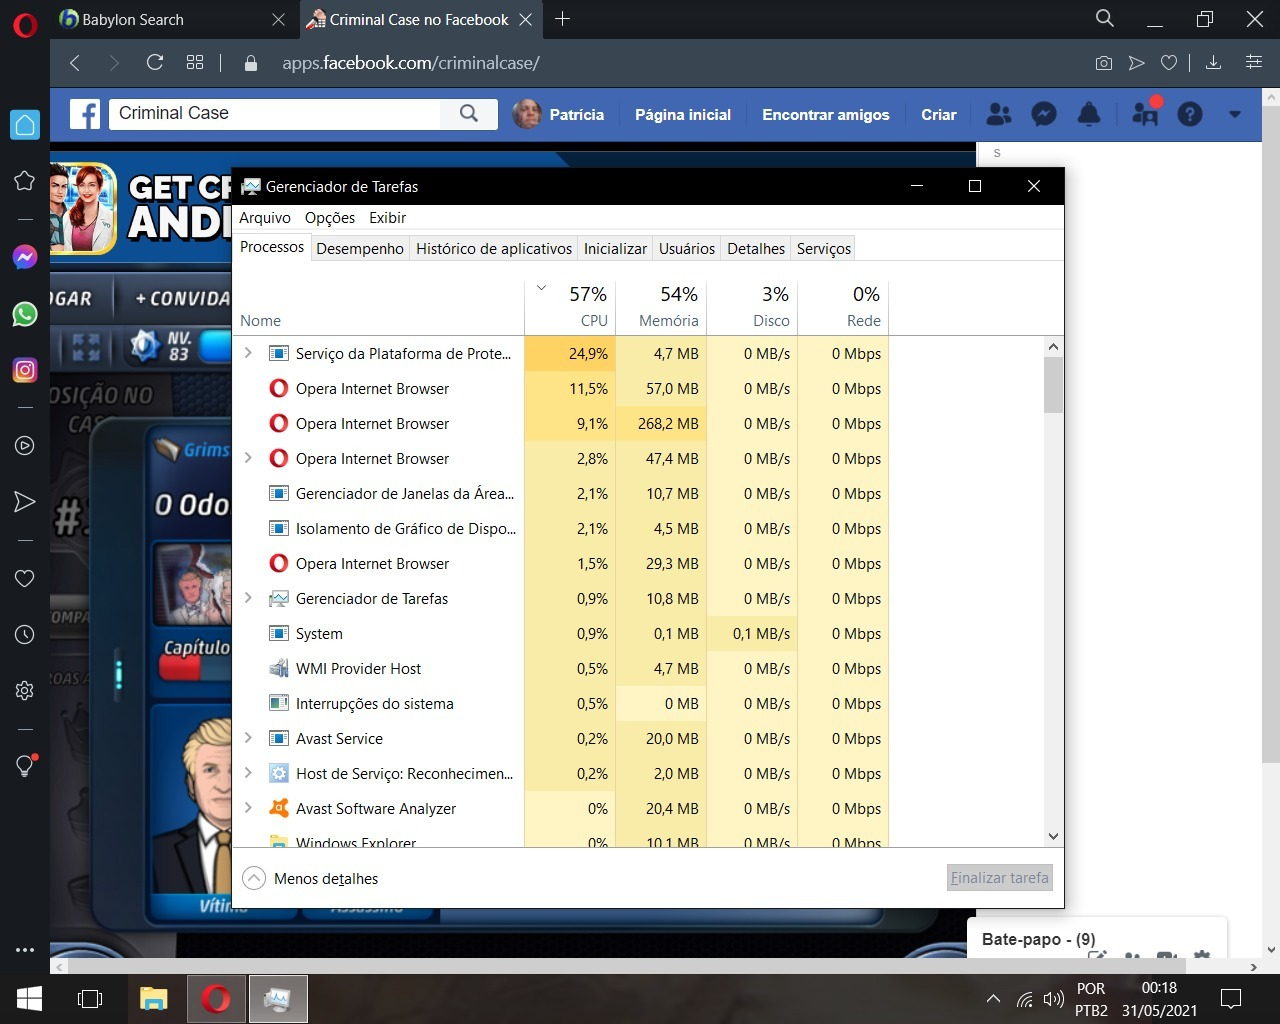Open the Arquivo menu
1280x1024 pixels.
pos(265,218)
